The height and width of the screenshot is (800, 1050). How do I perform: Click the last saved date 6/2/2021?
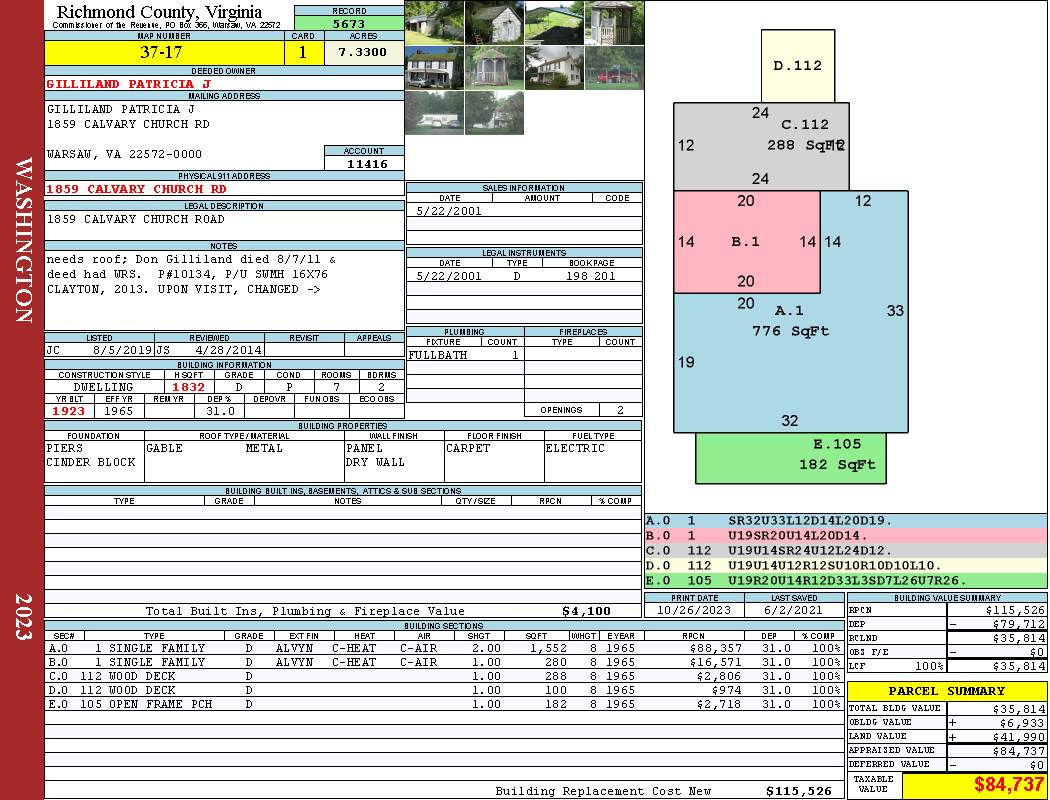(794, 610)
